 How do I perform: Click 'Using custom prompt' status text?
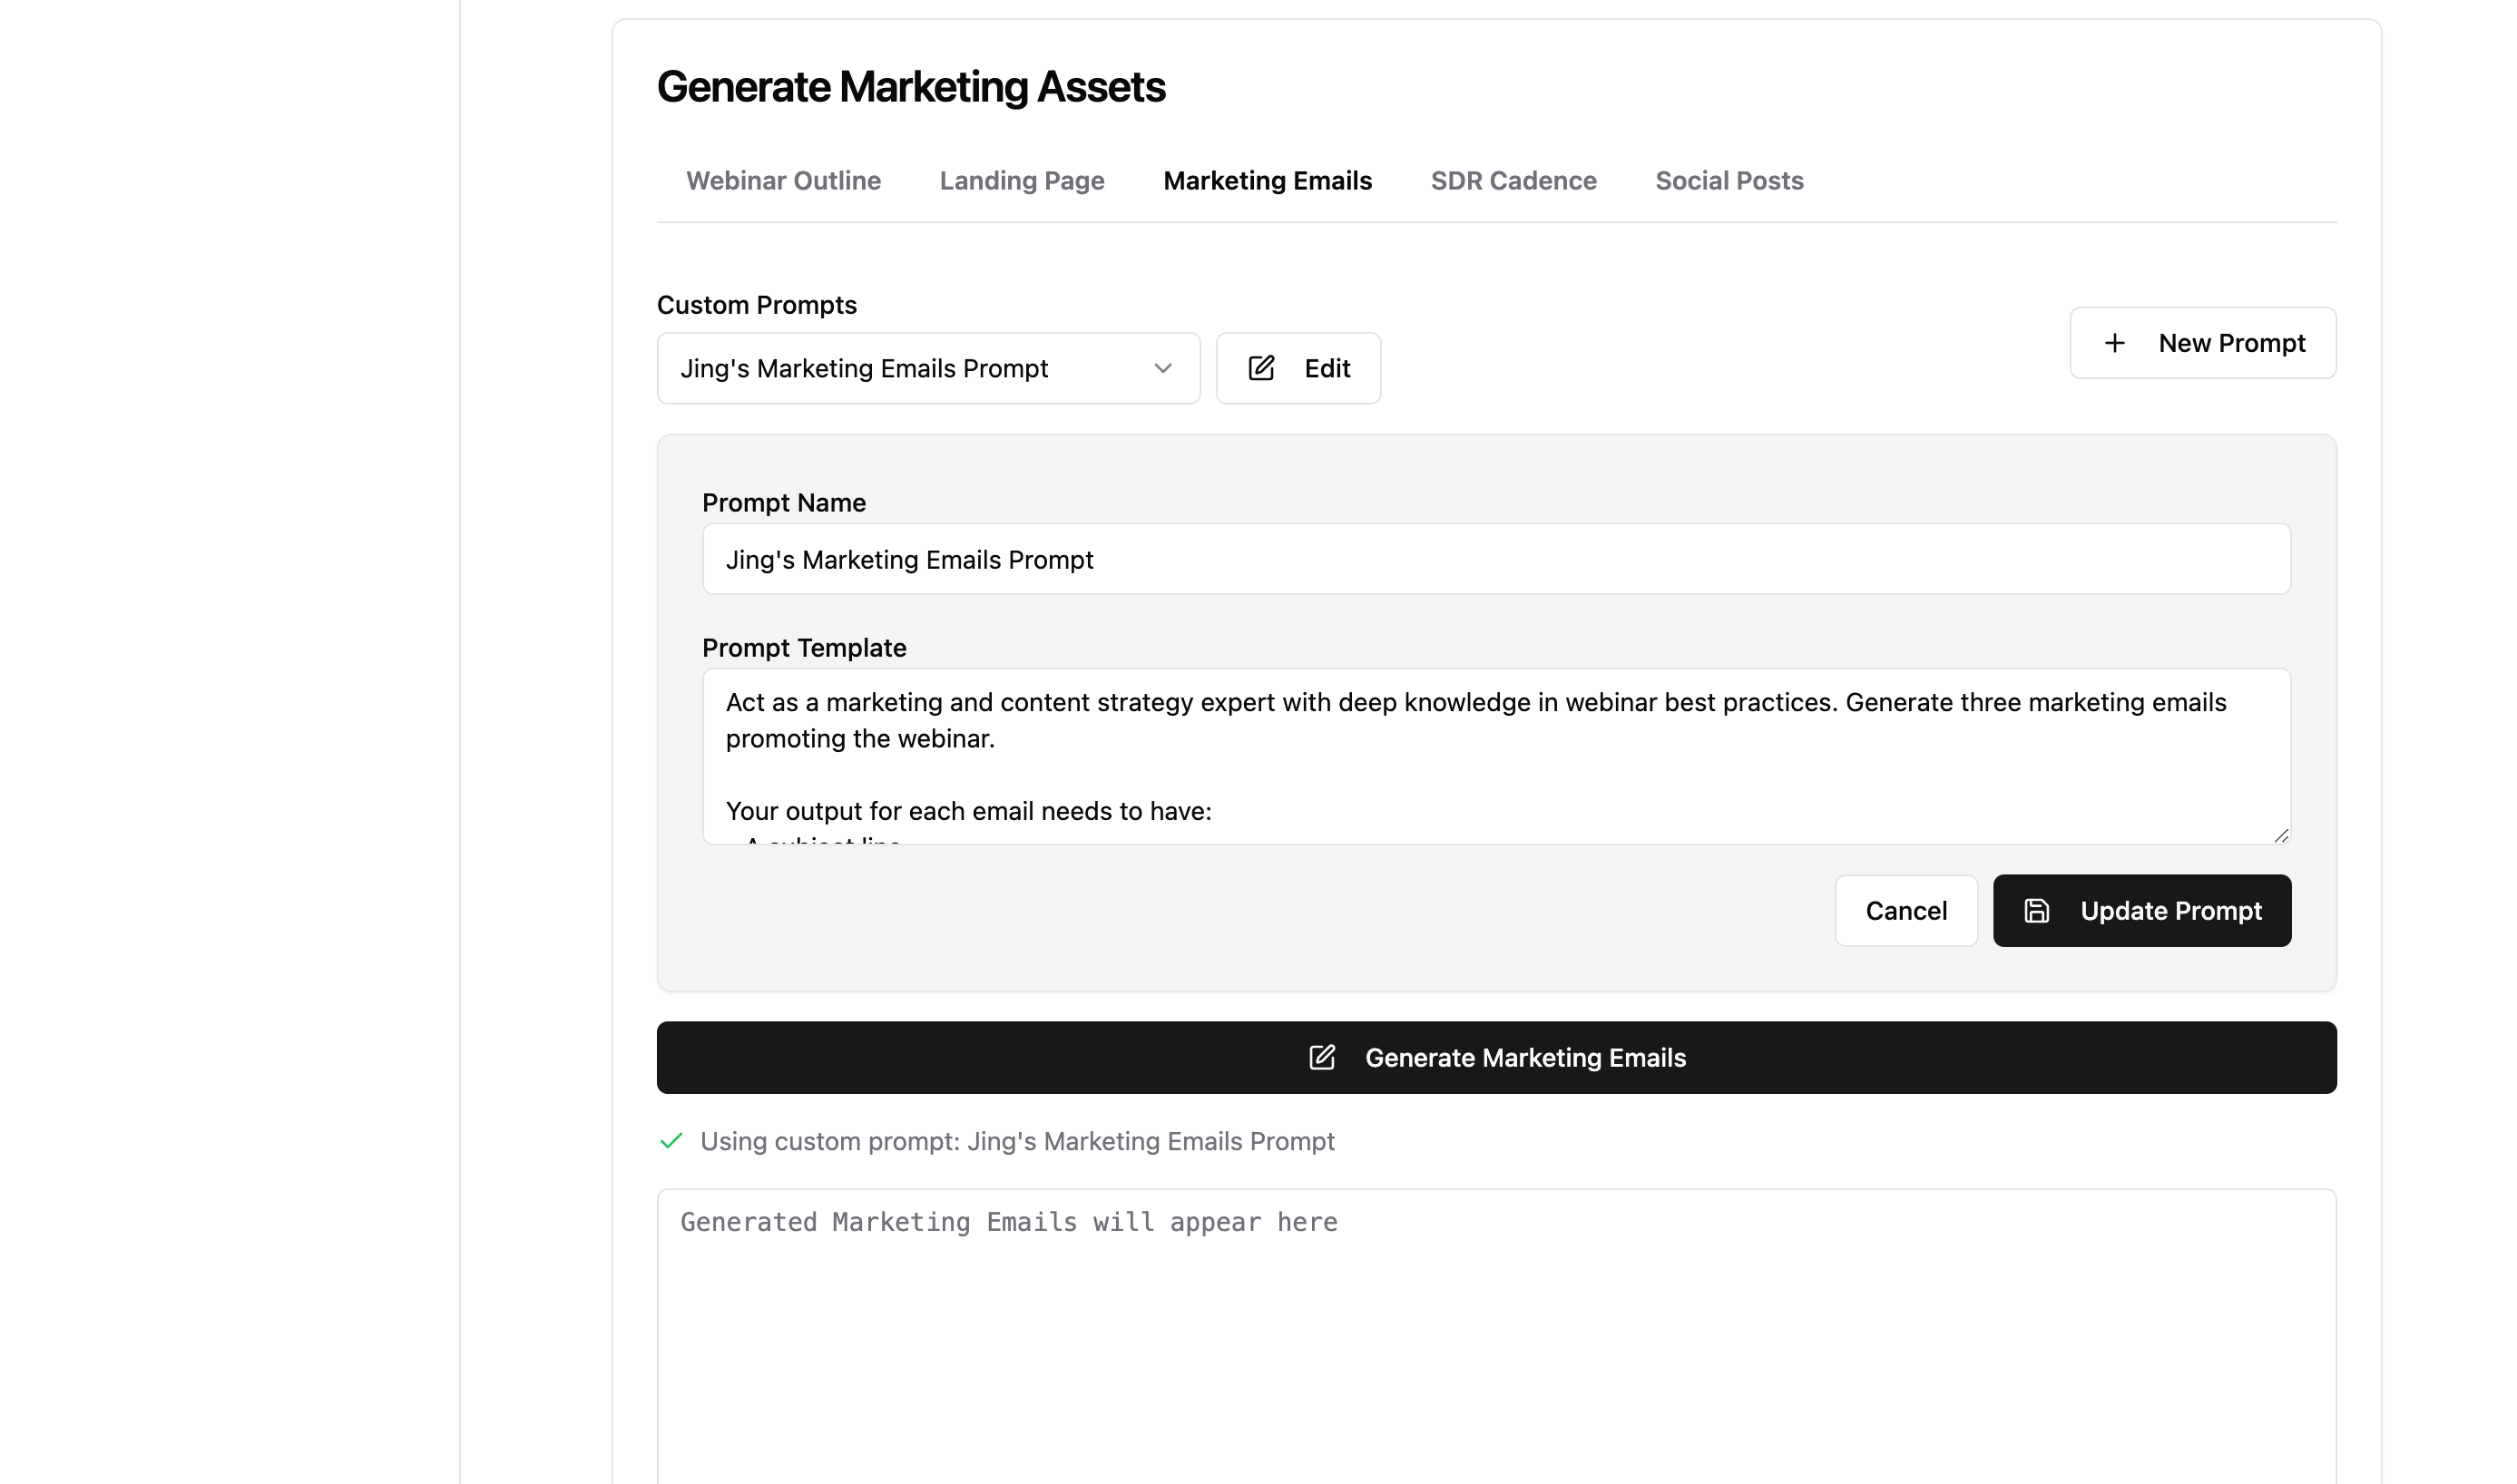coord(1017,1142)
